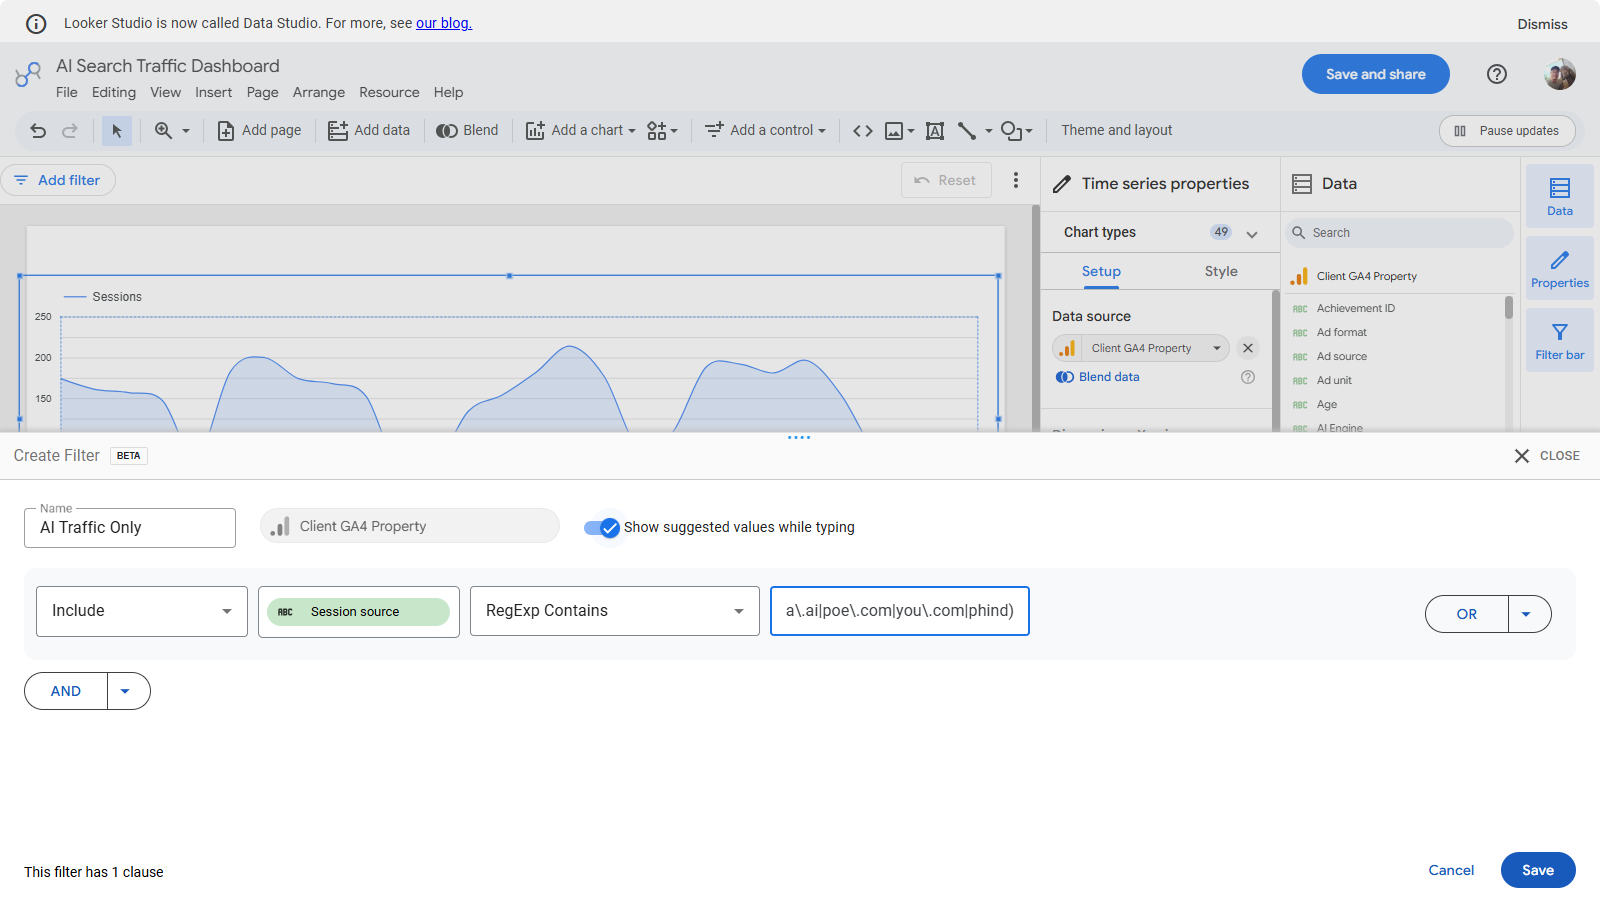Switch to the Setup tab
This screenshot has height=900, width=1600.
tap(1101, 271)
